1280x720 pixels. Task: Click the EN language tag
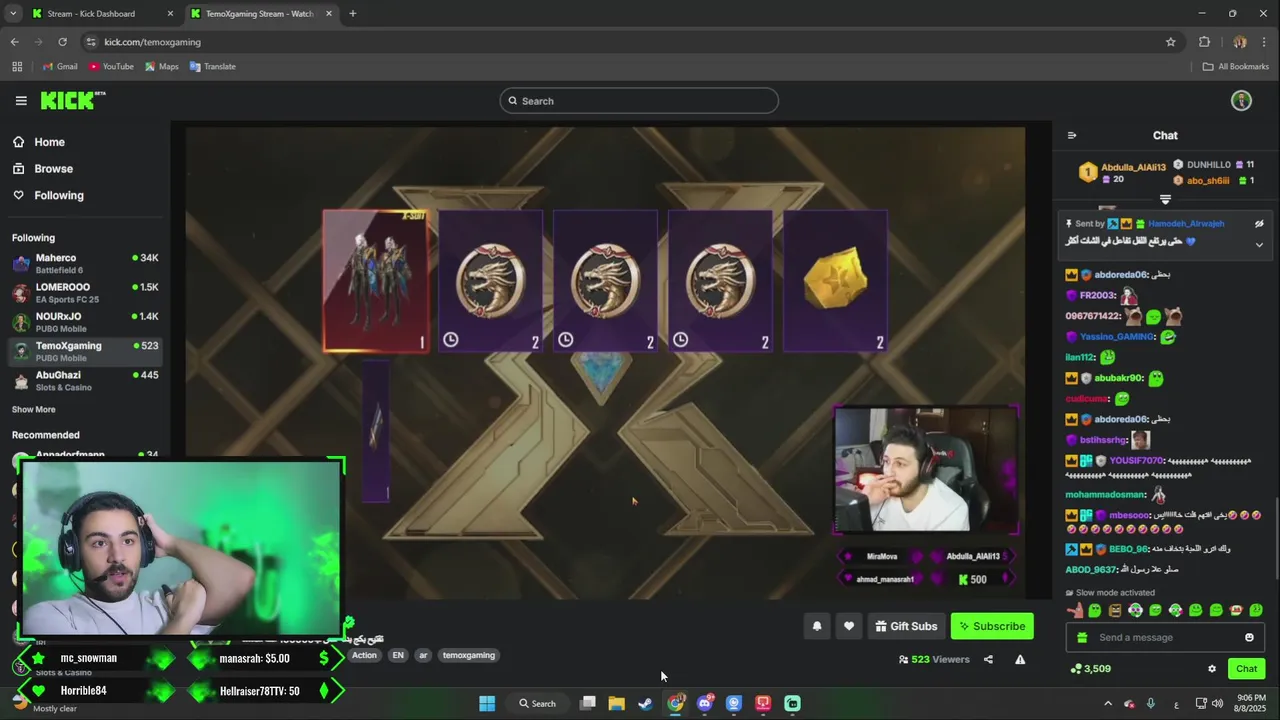pyautogui.click(x=398, y=655)
